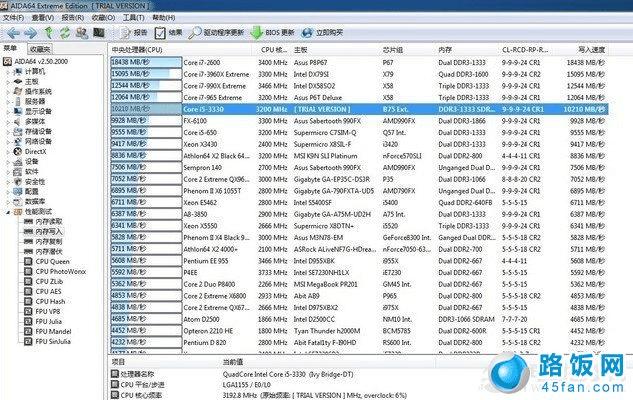633x400 pixels.
Task: Click the 设备 tree item icon
Action: 17,162
